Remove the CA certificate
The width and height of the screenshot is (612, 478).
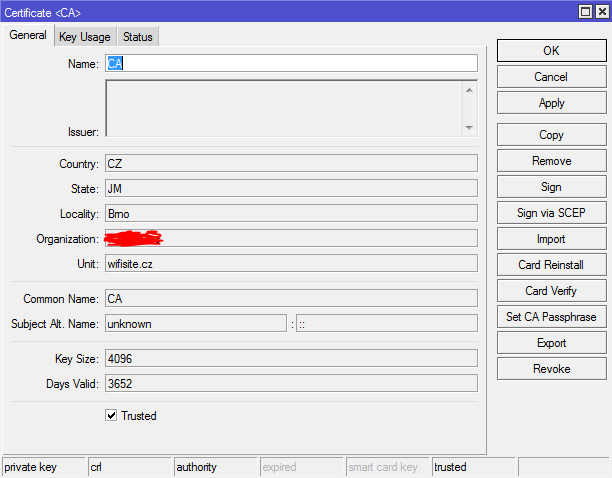pos(551,161)
